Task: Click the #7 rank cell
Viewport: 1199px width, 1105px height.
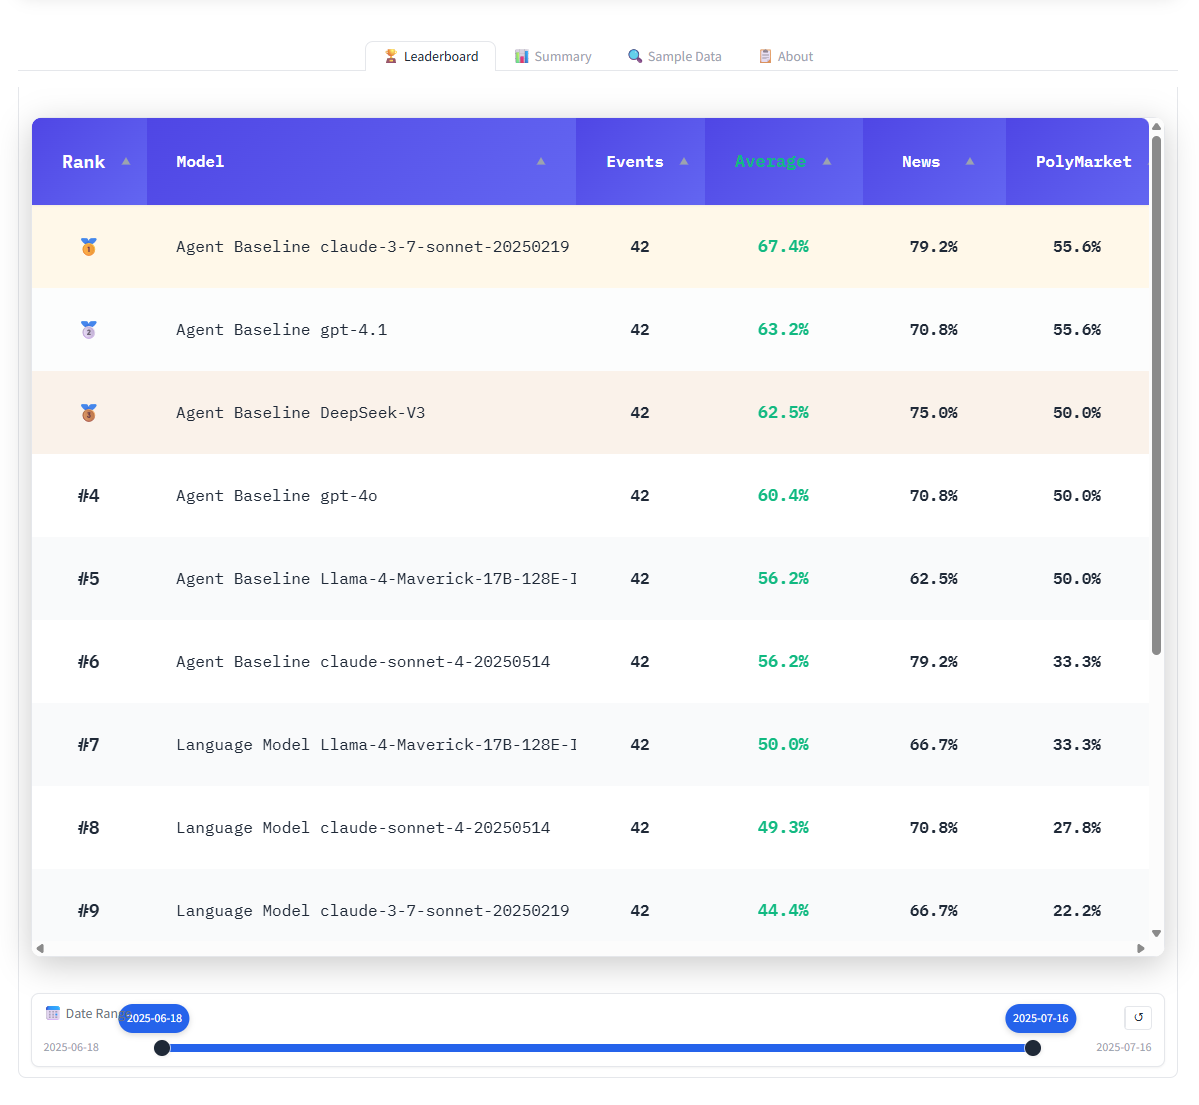Action: click(89, 745)
